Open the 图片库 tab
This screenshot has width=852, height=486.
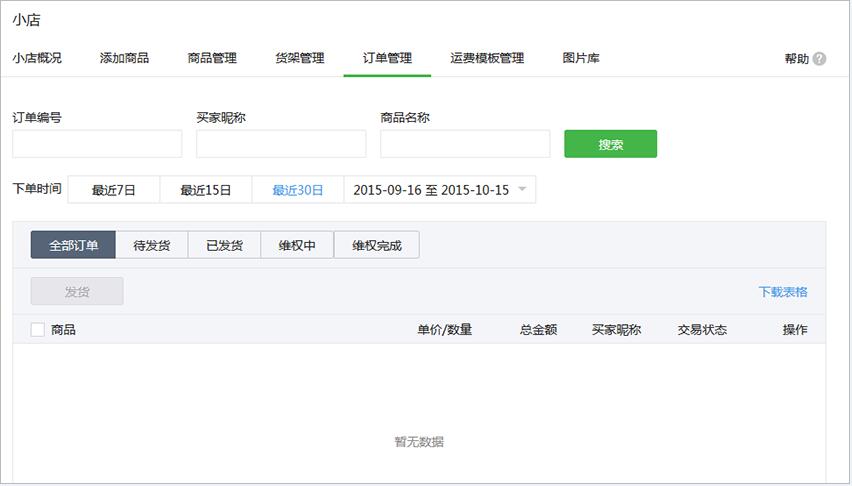coord(581,58)
